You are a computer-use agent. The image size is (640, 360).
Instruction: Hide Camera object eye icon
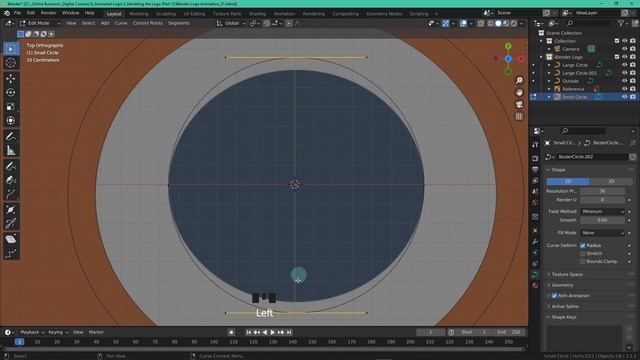(x=624, y=49)
